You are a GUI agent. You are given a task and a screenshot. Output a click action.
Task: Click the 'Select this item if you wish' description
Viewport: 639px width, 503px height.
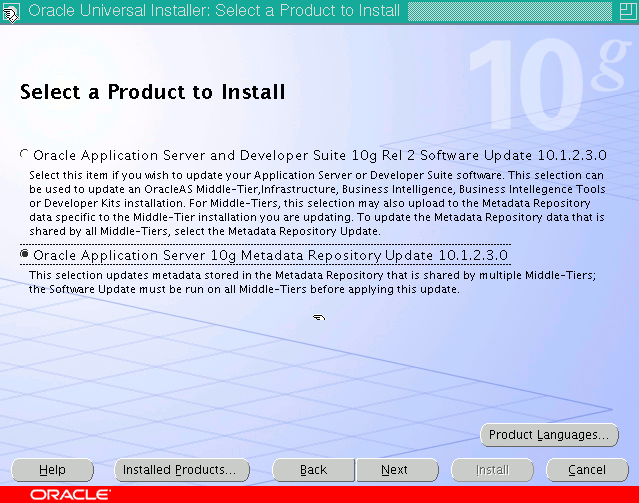pos(317,203)
